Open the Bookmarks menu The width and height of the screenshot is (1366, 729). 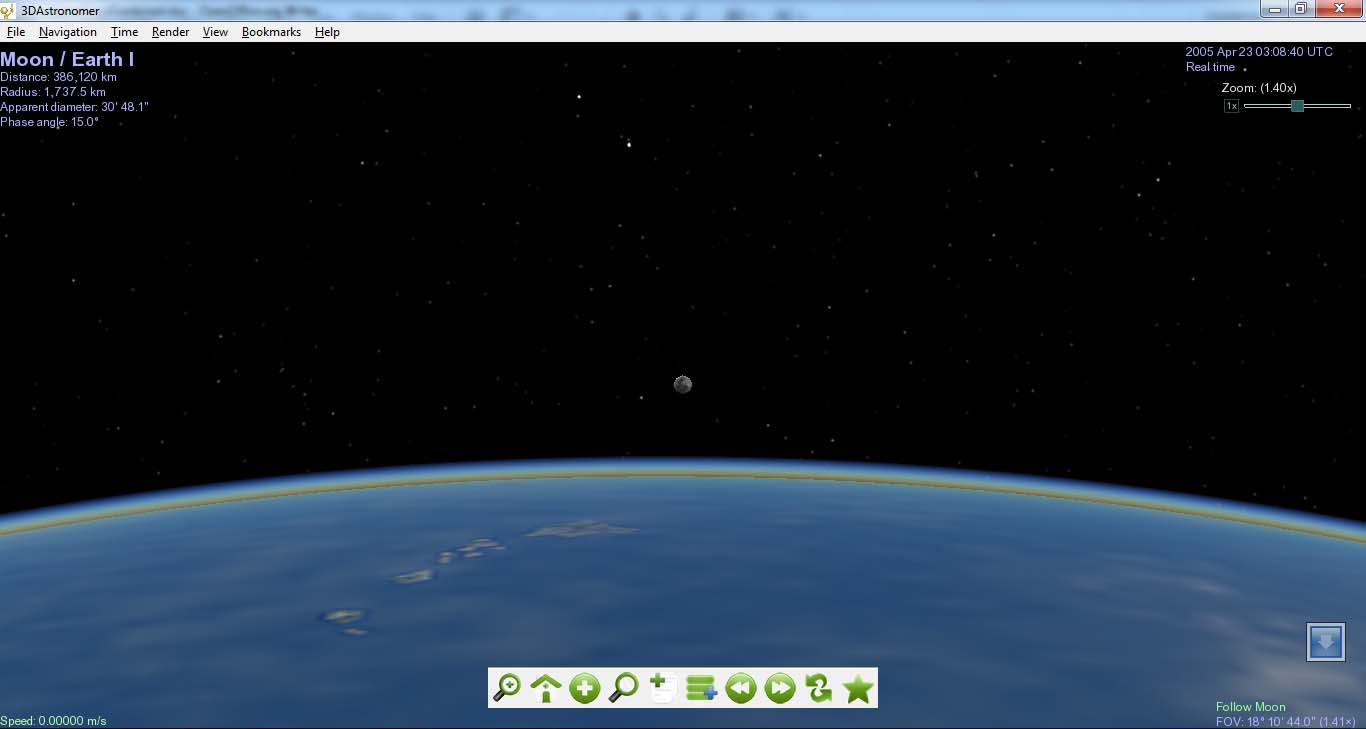(x=271, y=32)
